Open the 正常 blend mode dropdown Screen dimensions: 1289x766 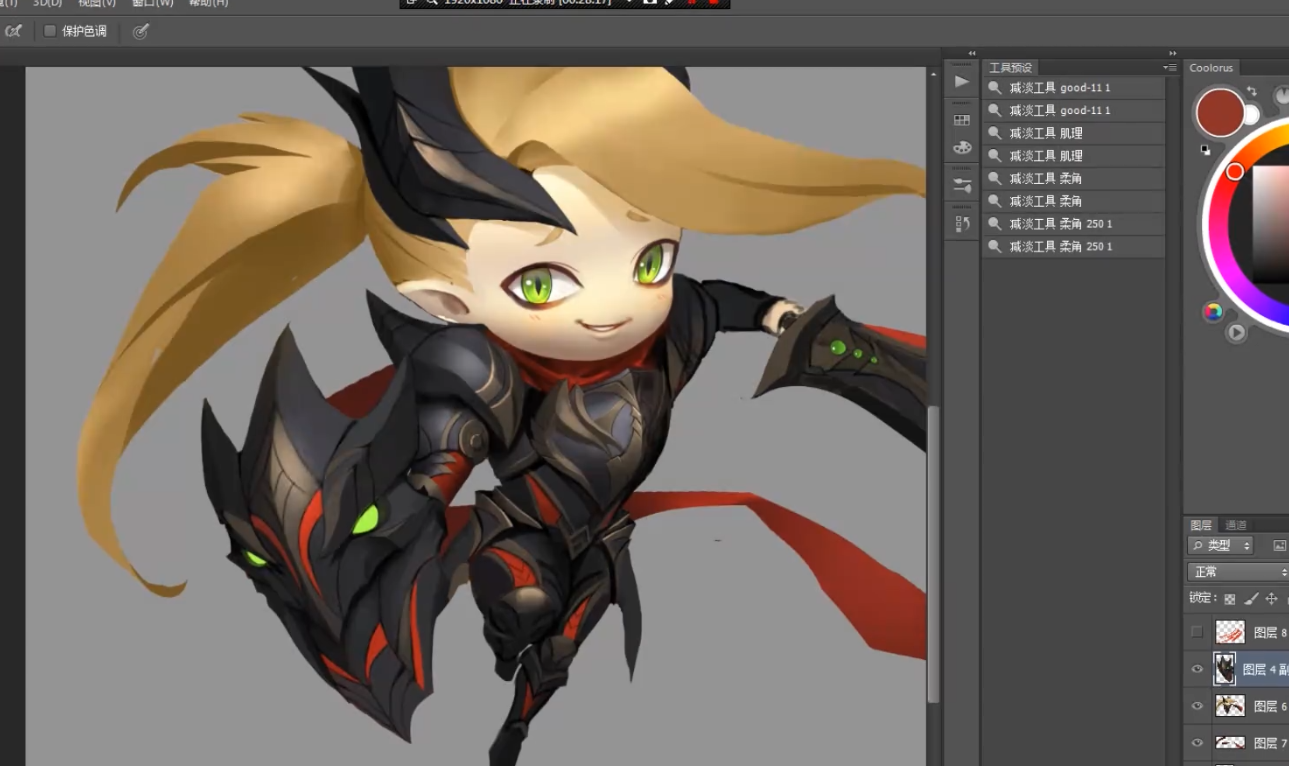(1238, 572)
